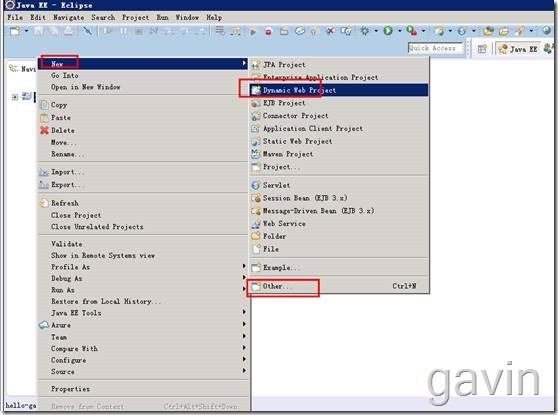The width and height of the screenshot is (558, 415).
Task: Expand the Debug As submenu arrow
Action: (244, 277)
